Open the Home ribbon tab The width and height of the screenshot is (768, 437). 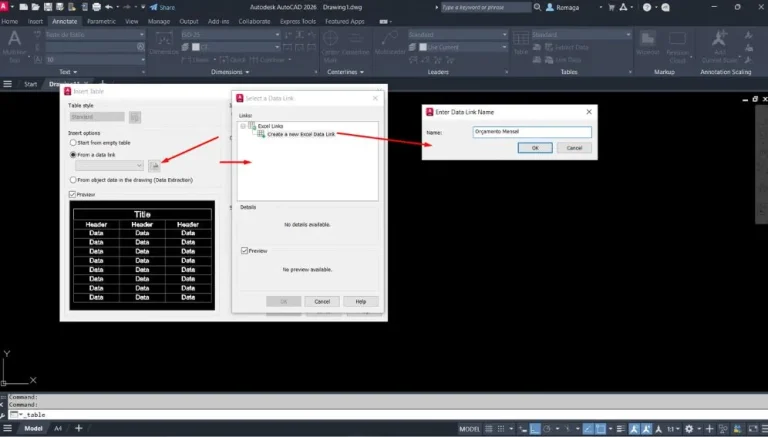tap(9, 22)
